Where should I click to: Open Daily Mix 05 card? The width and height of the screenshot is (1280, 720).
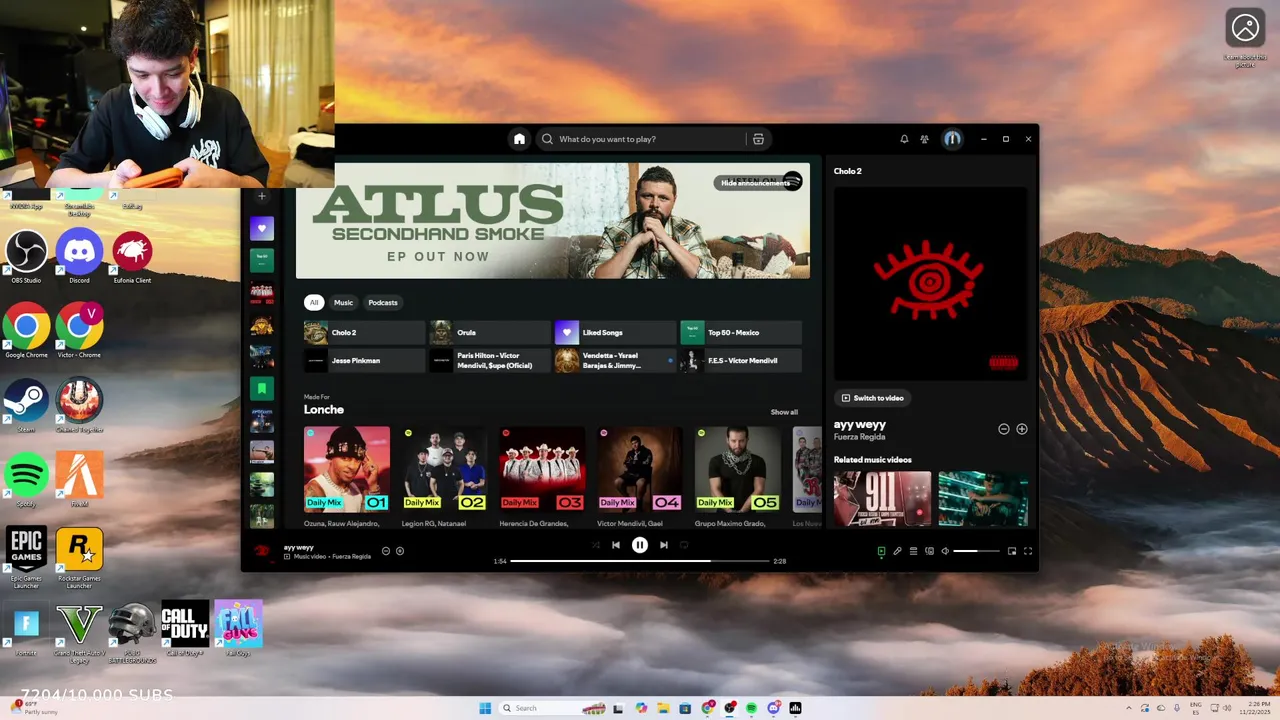[738, 476]
